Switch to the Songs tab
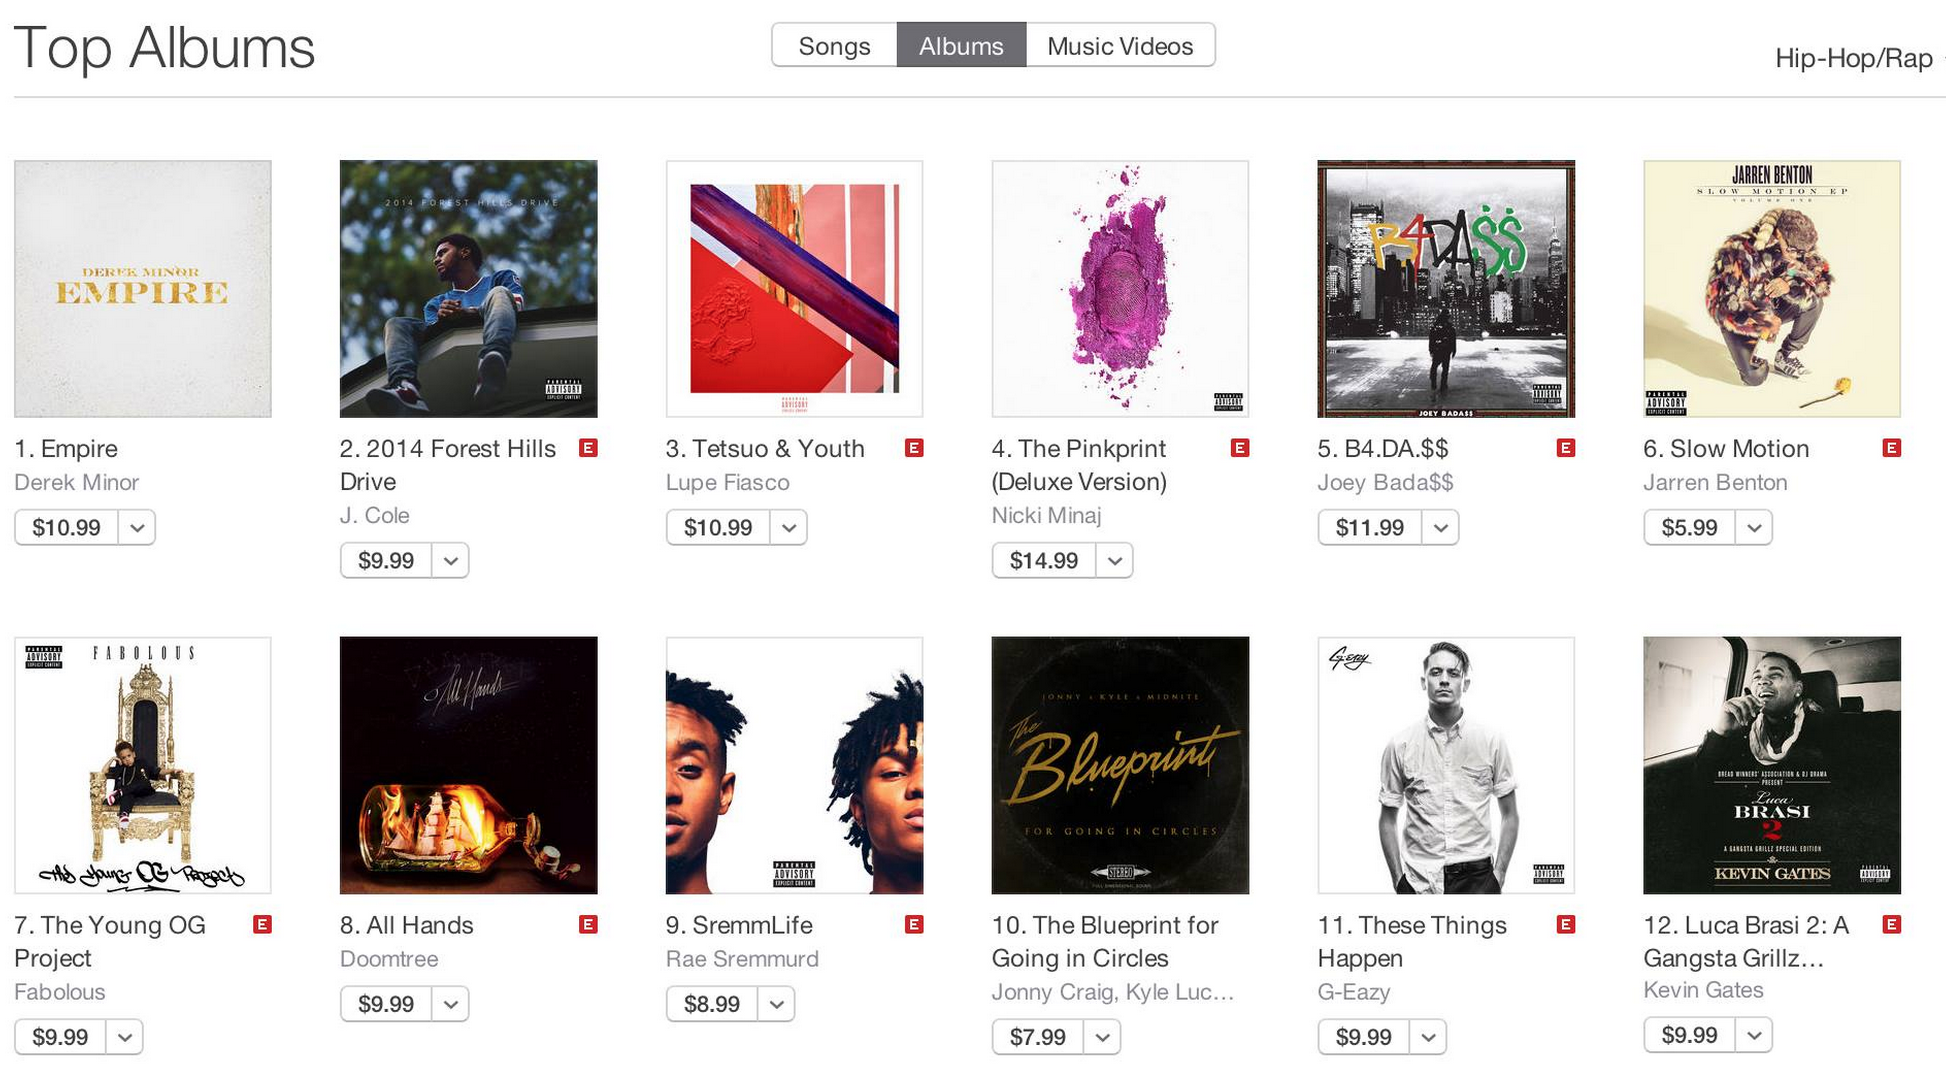 click(834, 46)
